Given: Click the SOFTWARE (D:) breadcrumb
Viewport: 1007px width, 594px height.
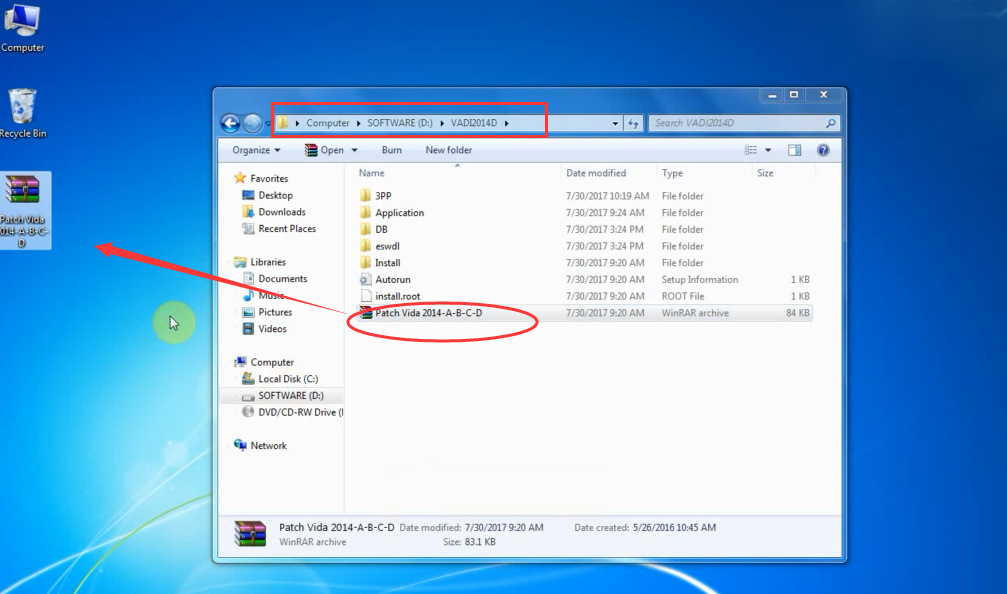Looking at the screenshot, I should tap(399, 123).
